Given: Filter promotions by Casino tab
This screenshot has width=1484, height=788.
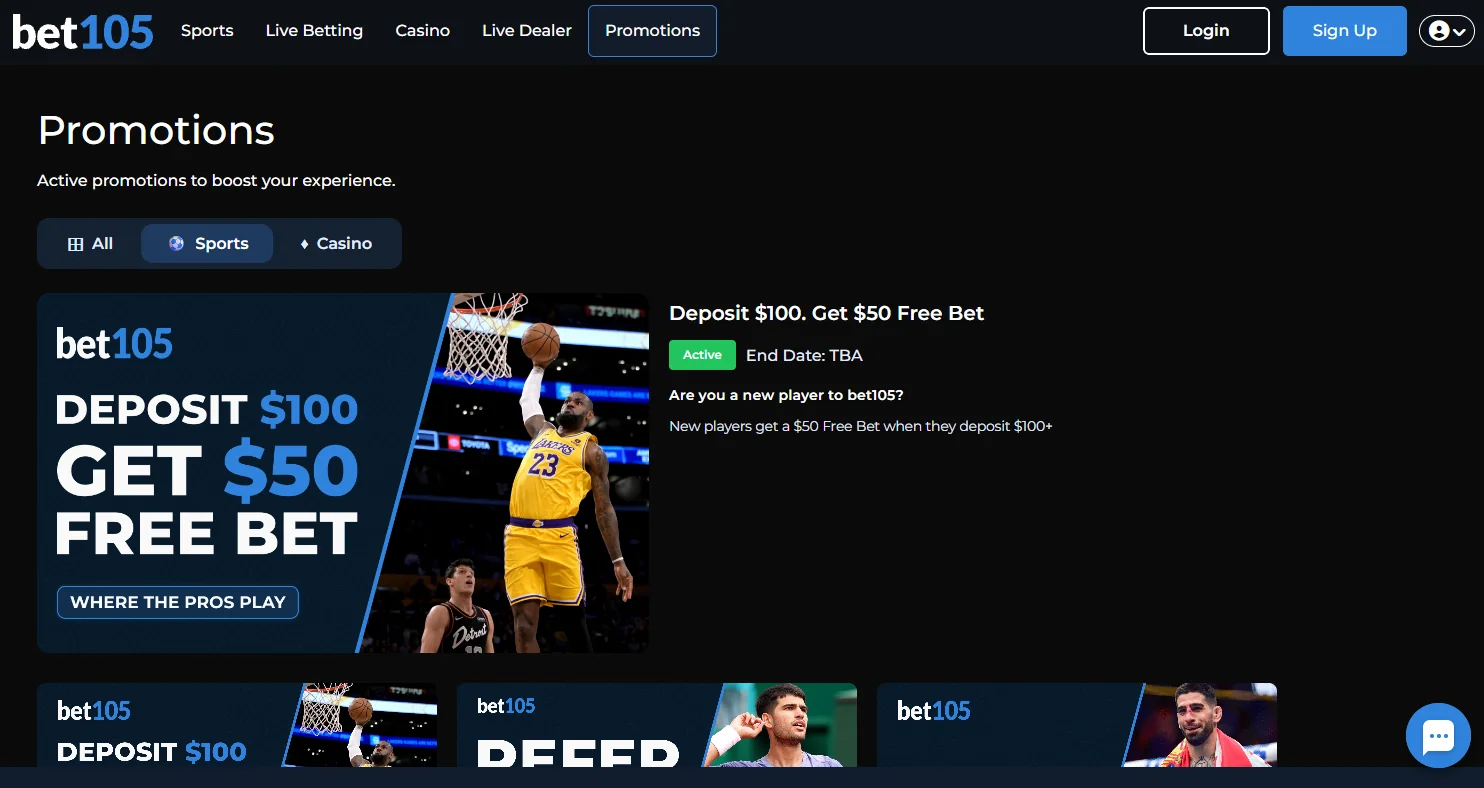Looking at the screenshot, I should (336, 244).
